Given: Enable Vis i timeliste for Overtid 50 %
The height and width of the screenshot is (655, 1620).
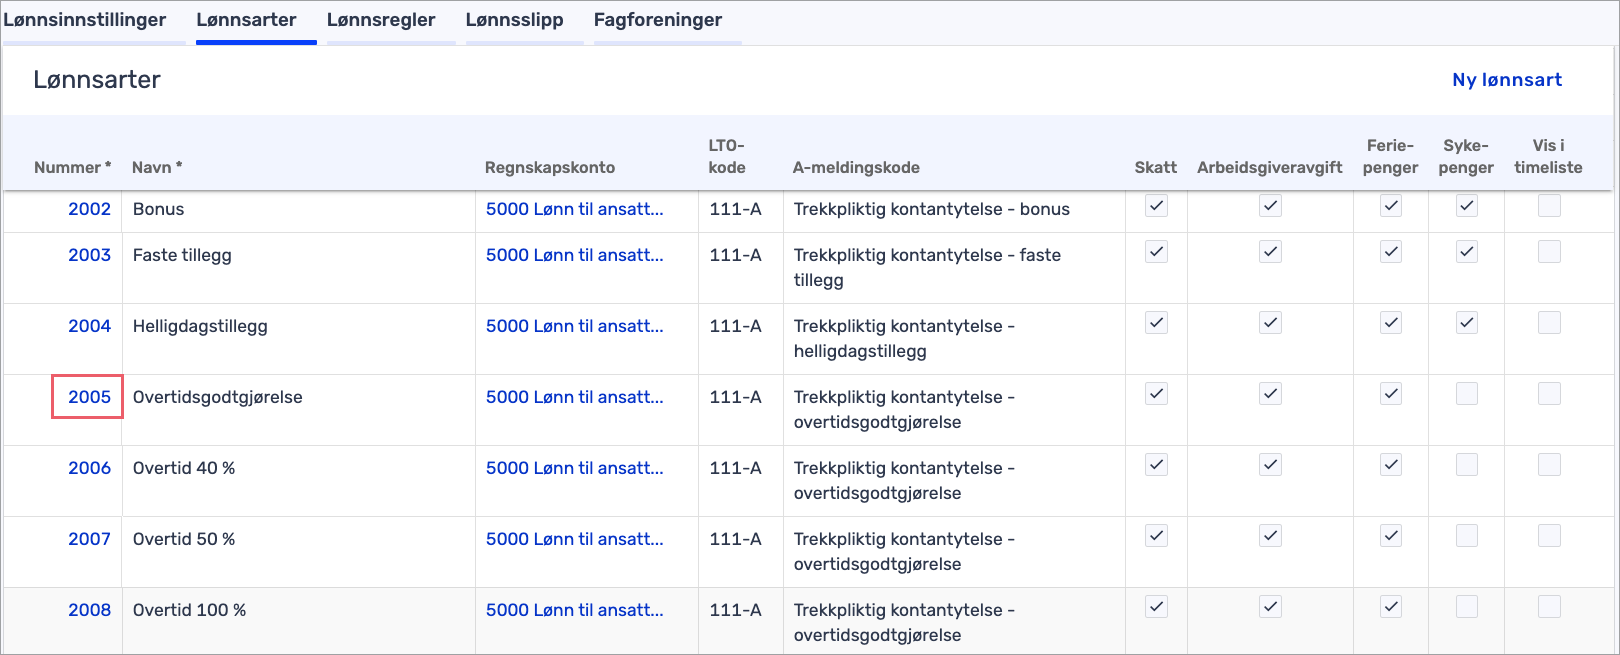Looking at the screenshot, I should coord(1549,536).
